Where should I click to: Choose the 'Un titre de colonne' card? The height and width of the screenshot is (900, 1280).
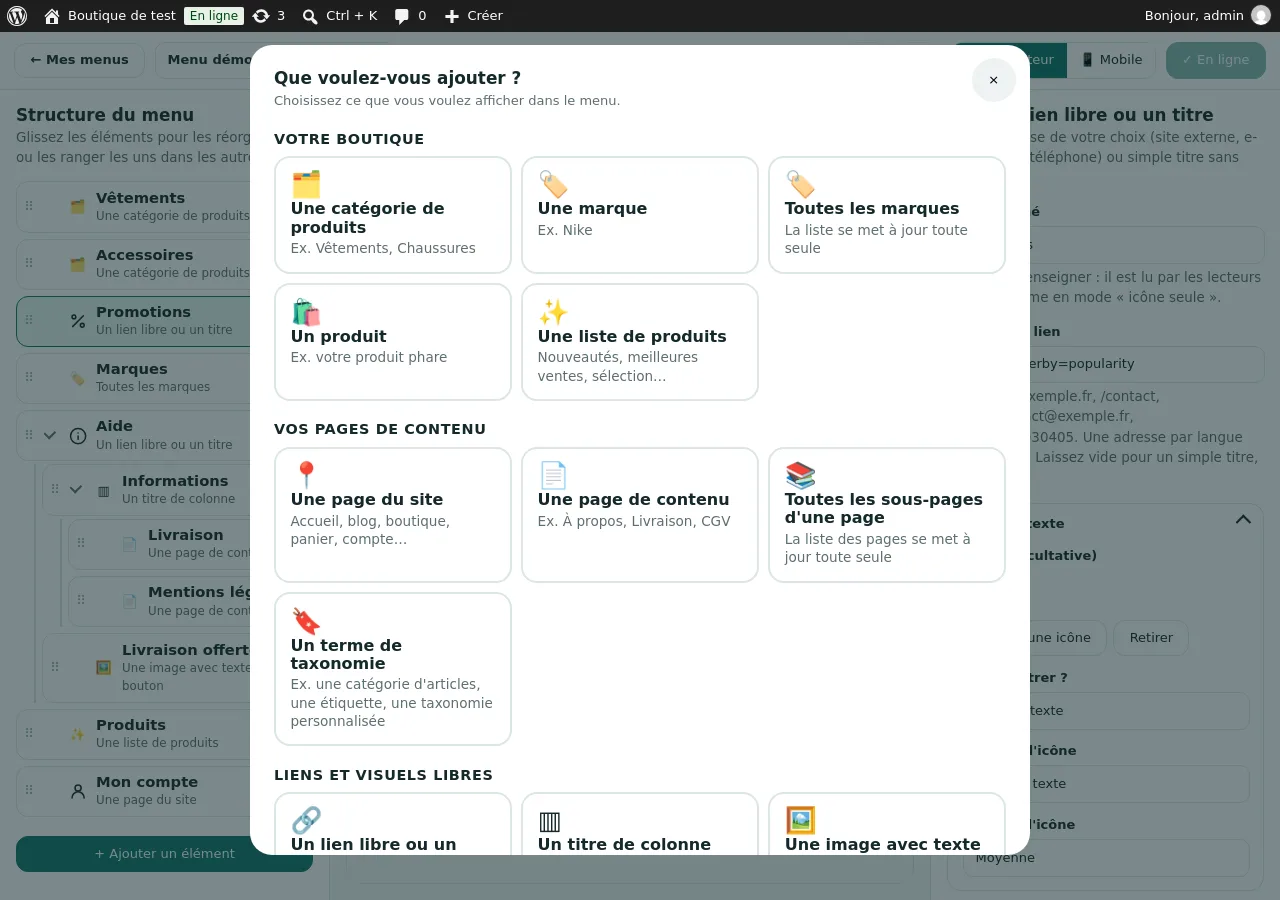tap(640, 824)
